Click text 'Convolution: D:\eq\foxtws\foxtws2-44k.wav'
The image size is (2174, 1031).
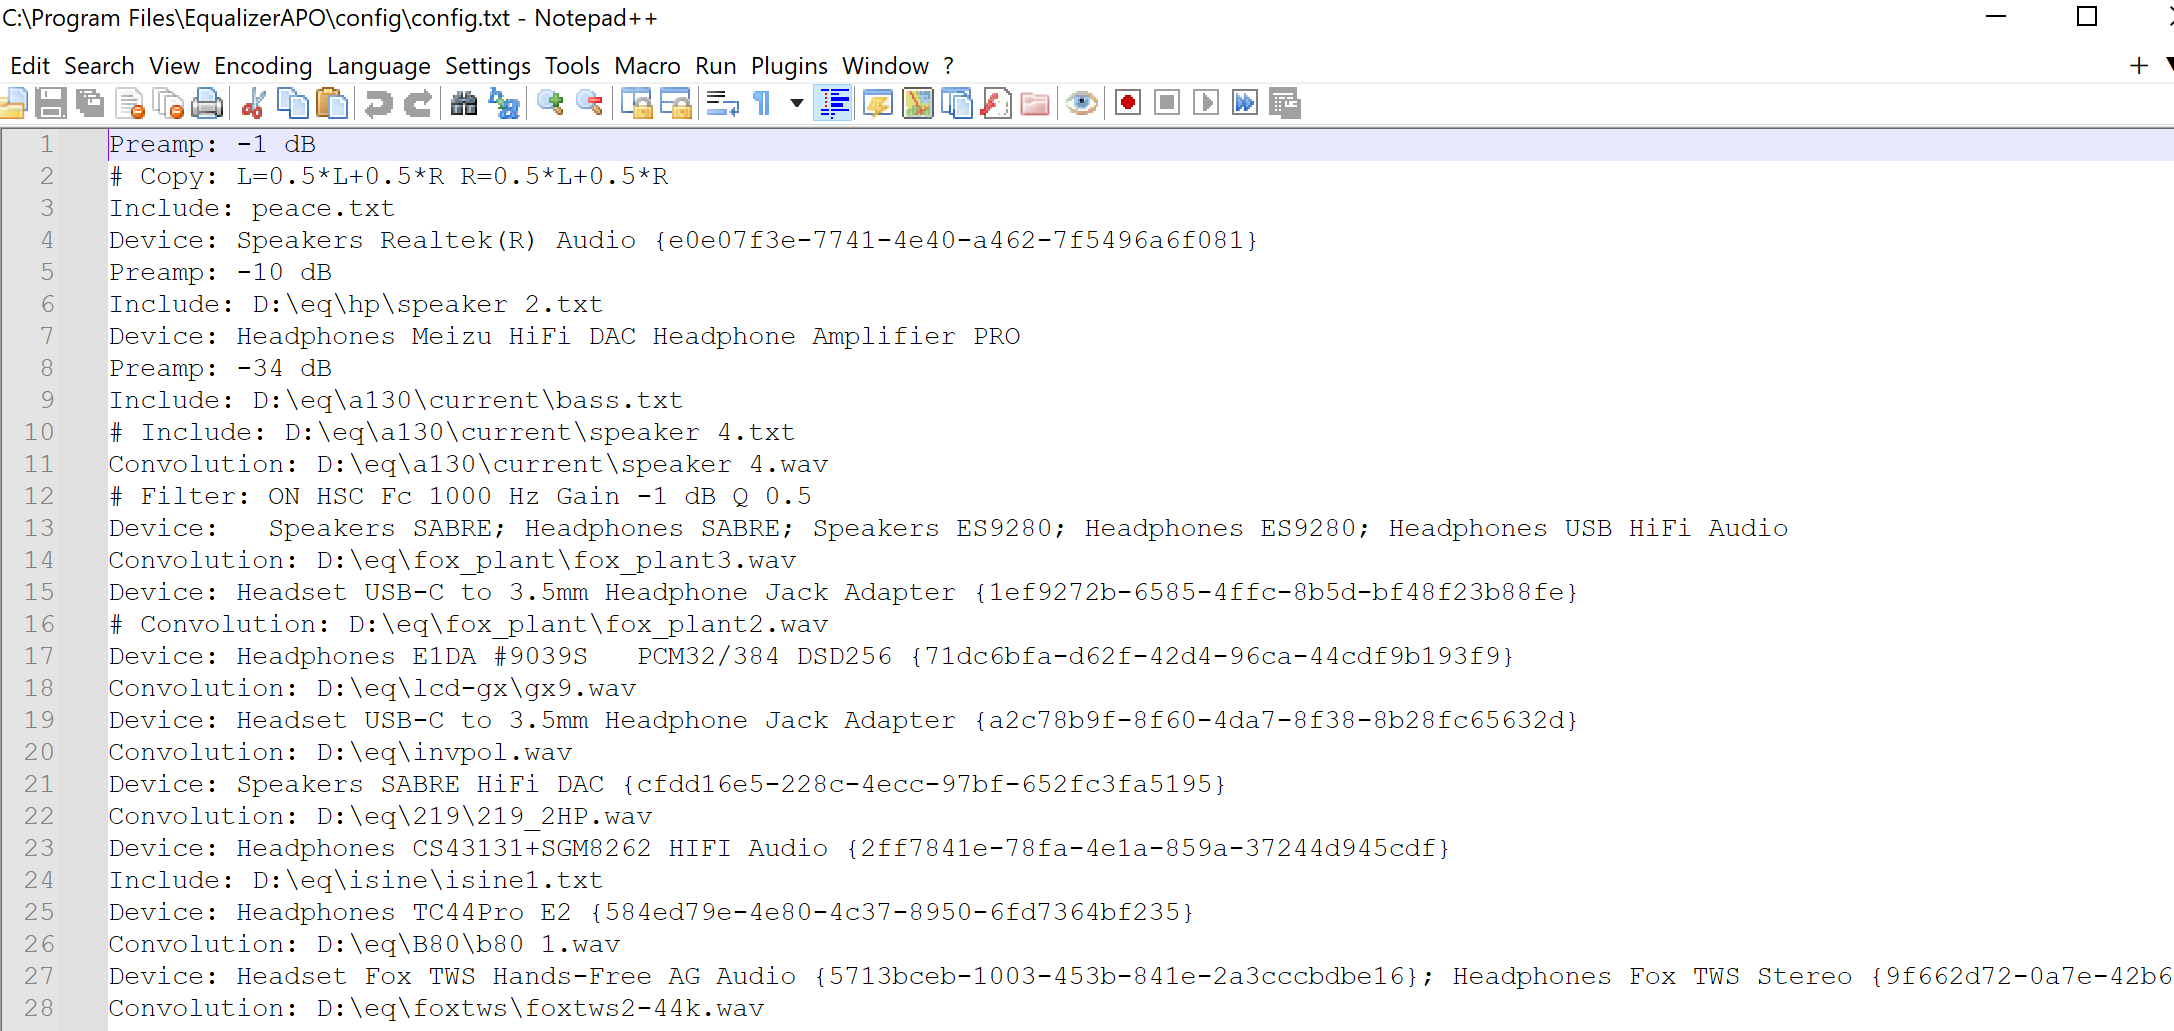pyautogui.click(x=436, y=1008)
